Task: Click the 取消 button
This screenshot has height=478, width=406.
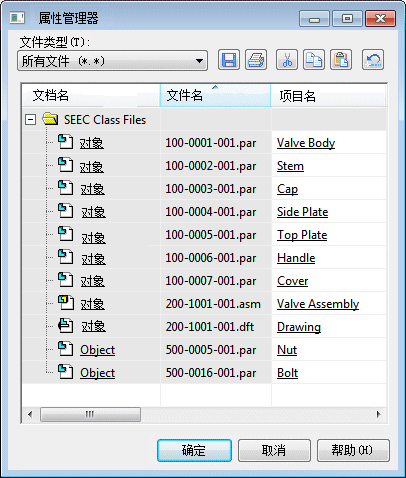Action: tap(274, 450)
